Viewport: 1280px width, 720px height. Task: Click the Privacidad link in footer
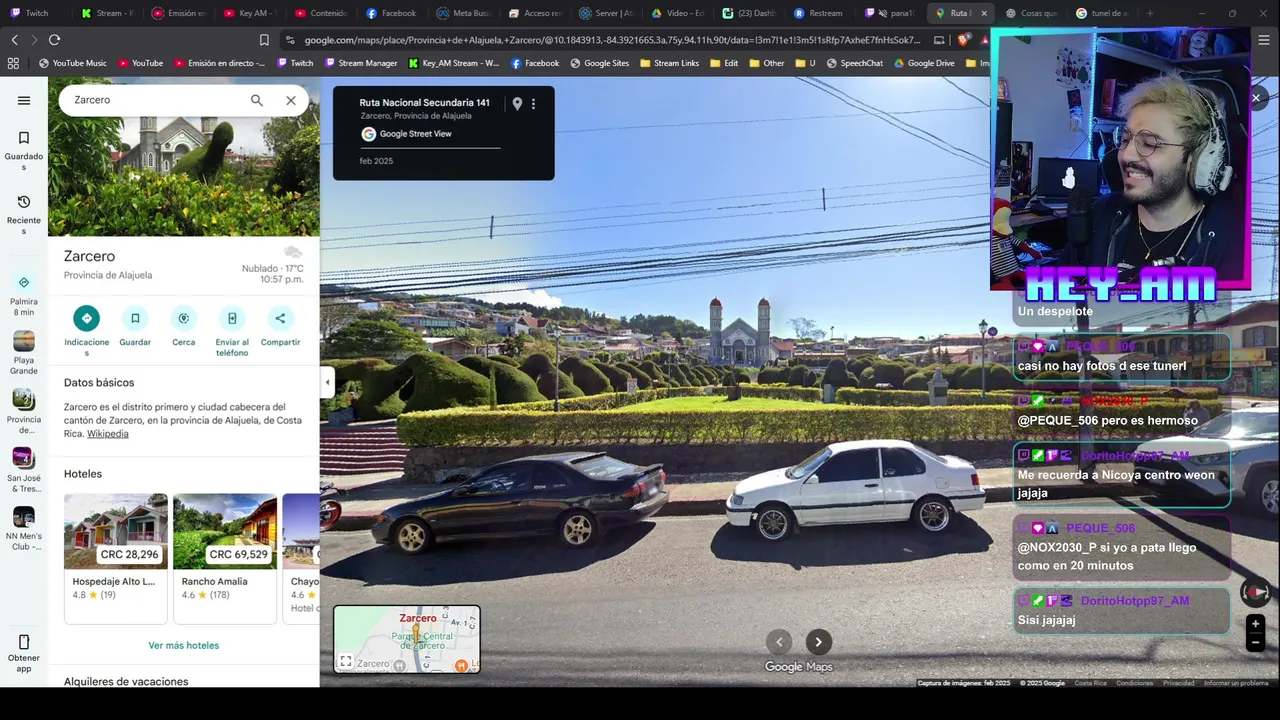[1178, 683]
